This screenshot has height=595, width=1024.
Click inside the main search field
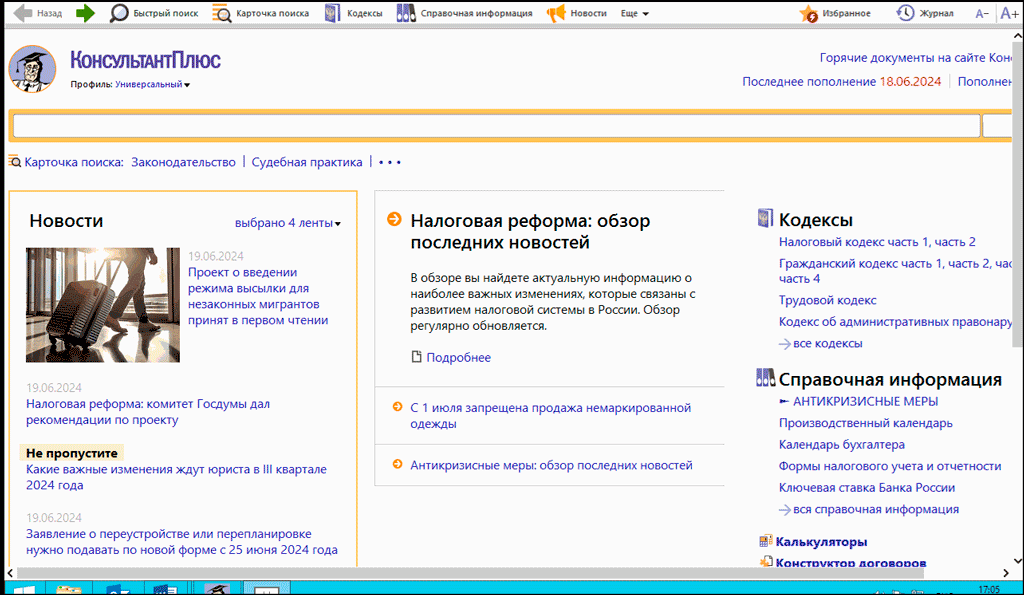click(x=496, y=126)
